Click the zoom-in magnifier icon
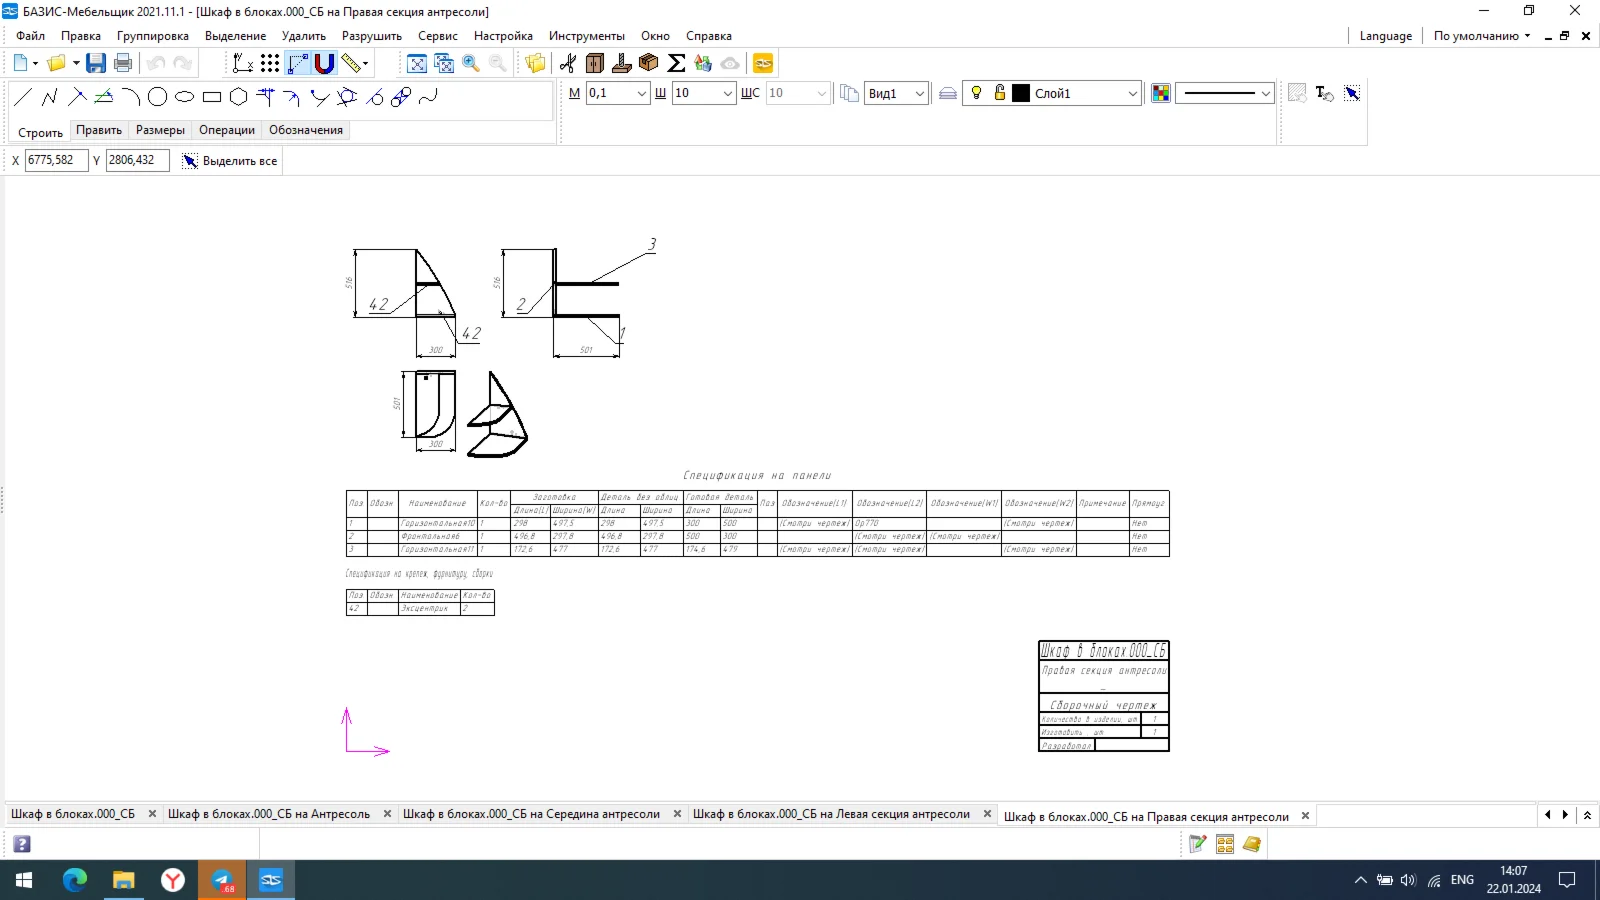The image size is (1600, 900). pos(471,63)
